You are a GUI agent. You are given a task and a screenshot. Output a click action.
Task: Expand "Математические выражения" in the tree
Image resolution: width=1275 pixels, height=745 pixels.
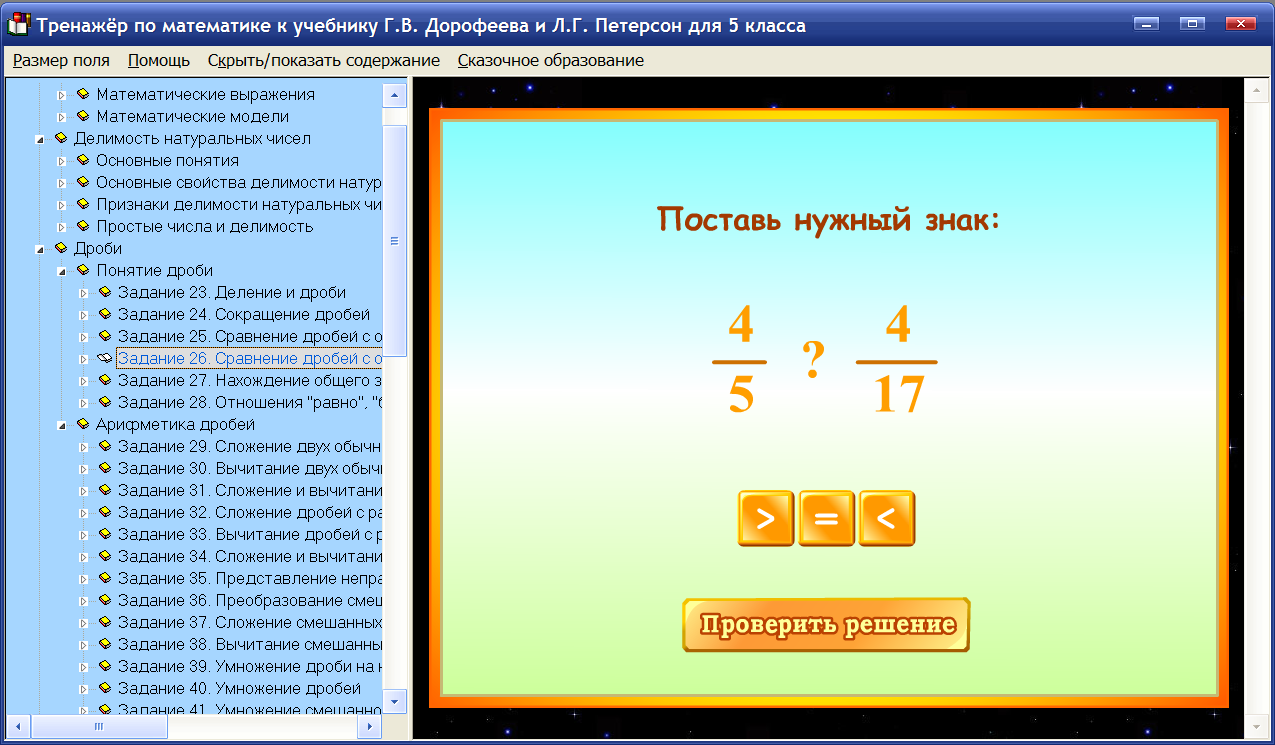point(63,94)
